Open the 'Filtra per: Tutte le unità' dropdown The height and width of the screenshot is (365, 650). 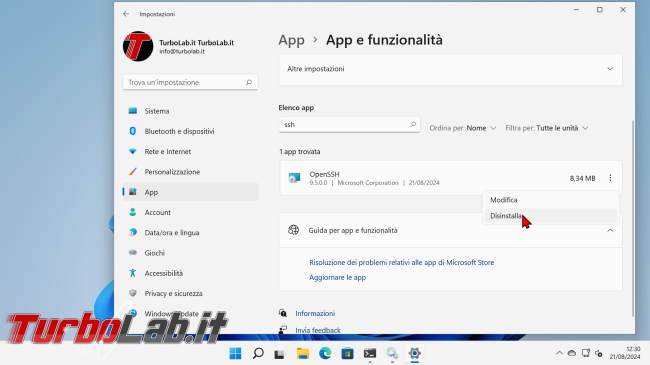[x=547, y=128]
